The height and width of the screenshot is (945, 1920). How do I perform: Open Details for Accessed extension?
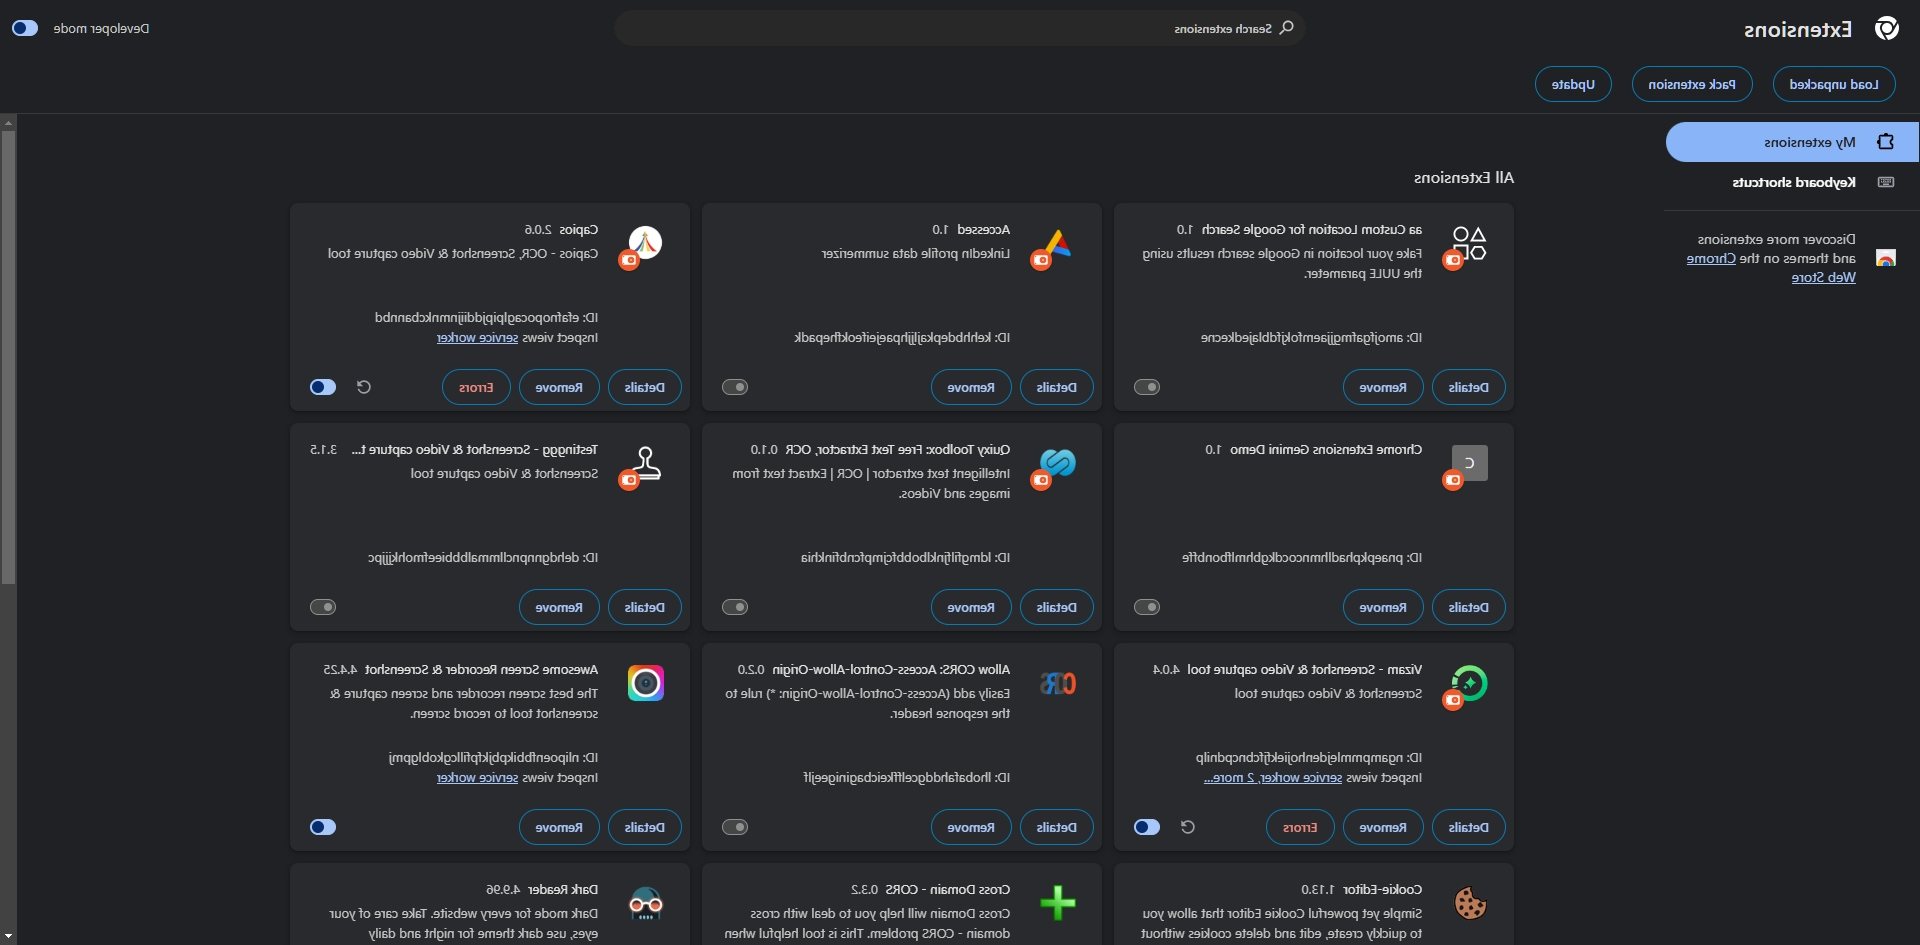coord(1056,387)
